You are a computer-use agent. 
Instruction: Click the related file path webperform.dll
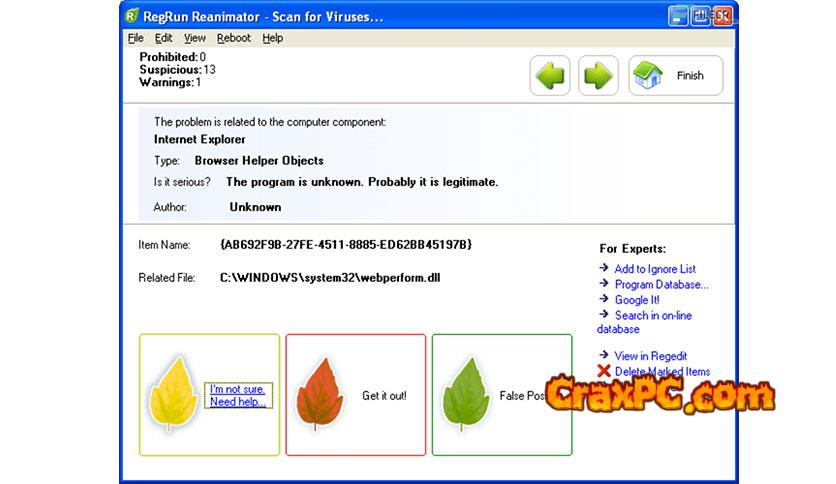[x=329, y=278]
